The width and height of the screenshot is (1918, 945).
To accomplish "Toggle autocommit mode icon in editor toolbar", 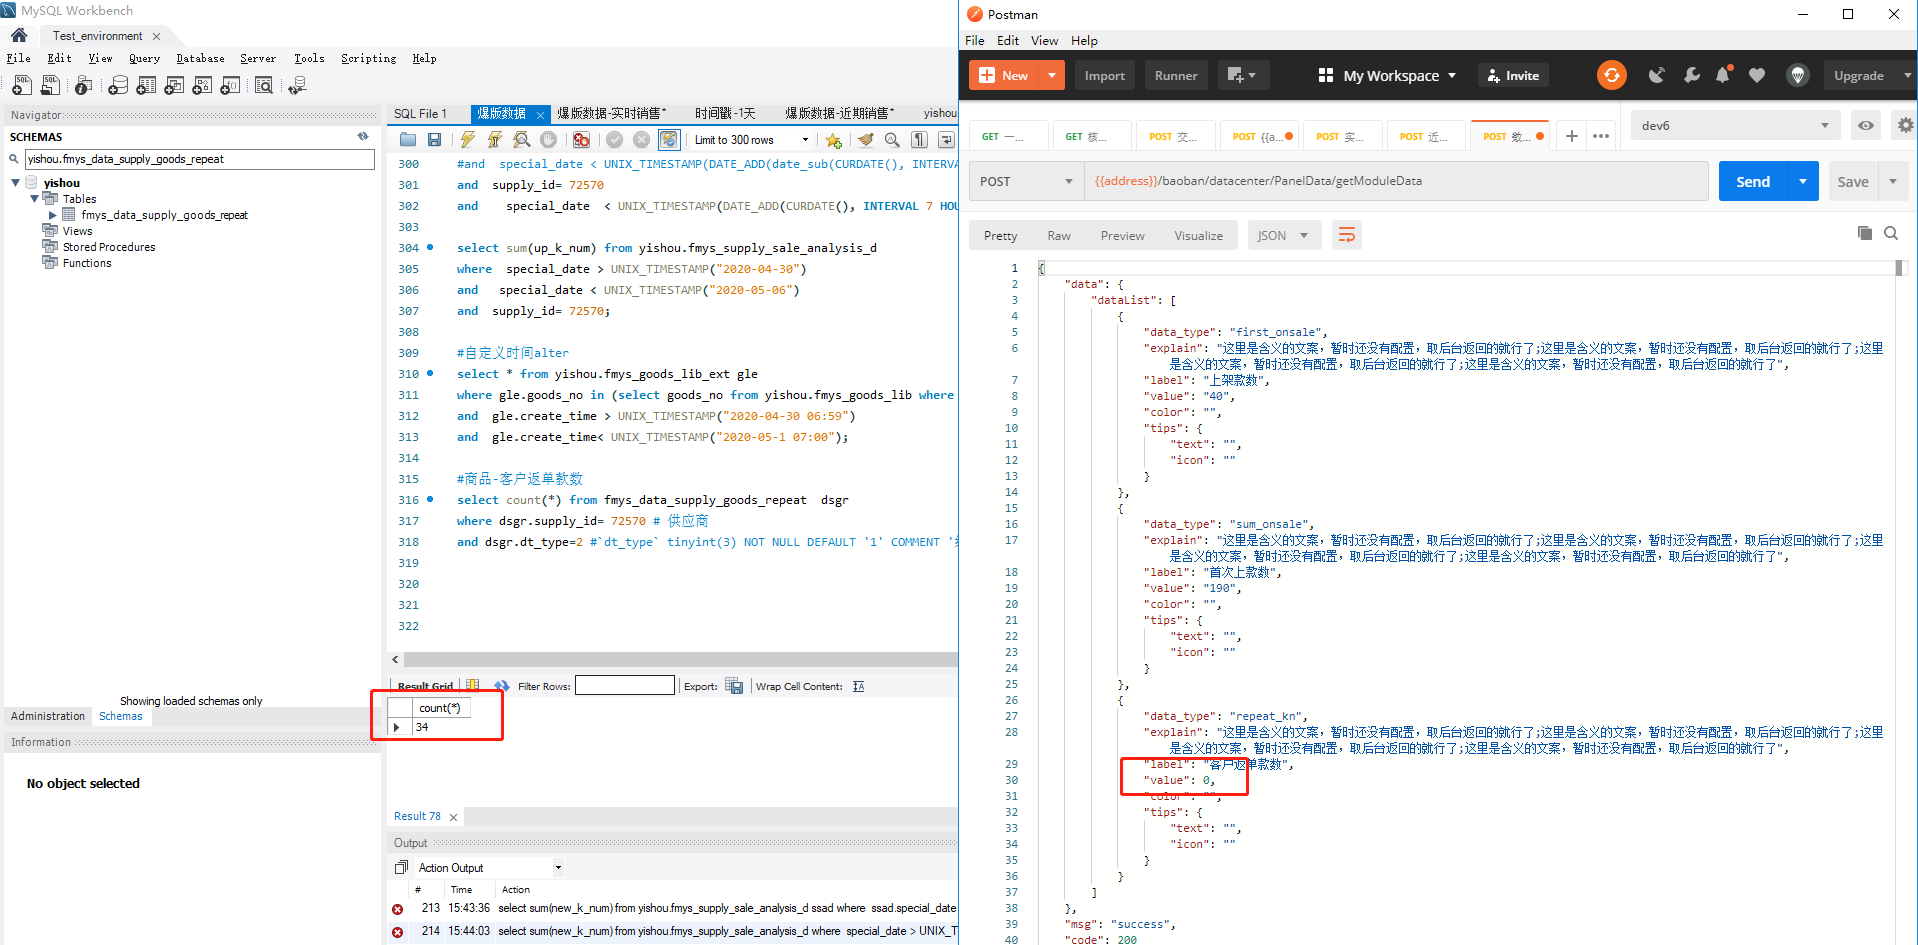I will (x=669, y=140).
